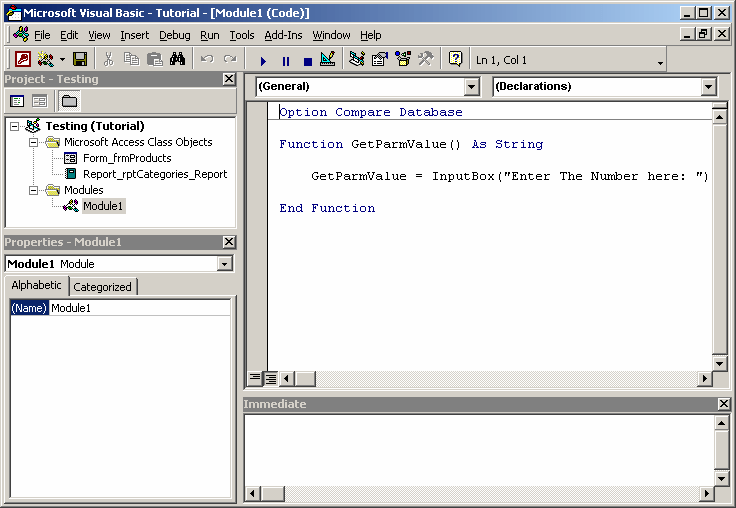The height and width of the screenshot is (508, 736).
Task: Click the Reset stop button
Action: point(308,61)
